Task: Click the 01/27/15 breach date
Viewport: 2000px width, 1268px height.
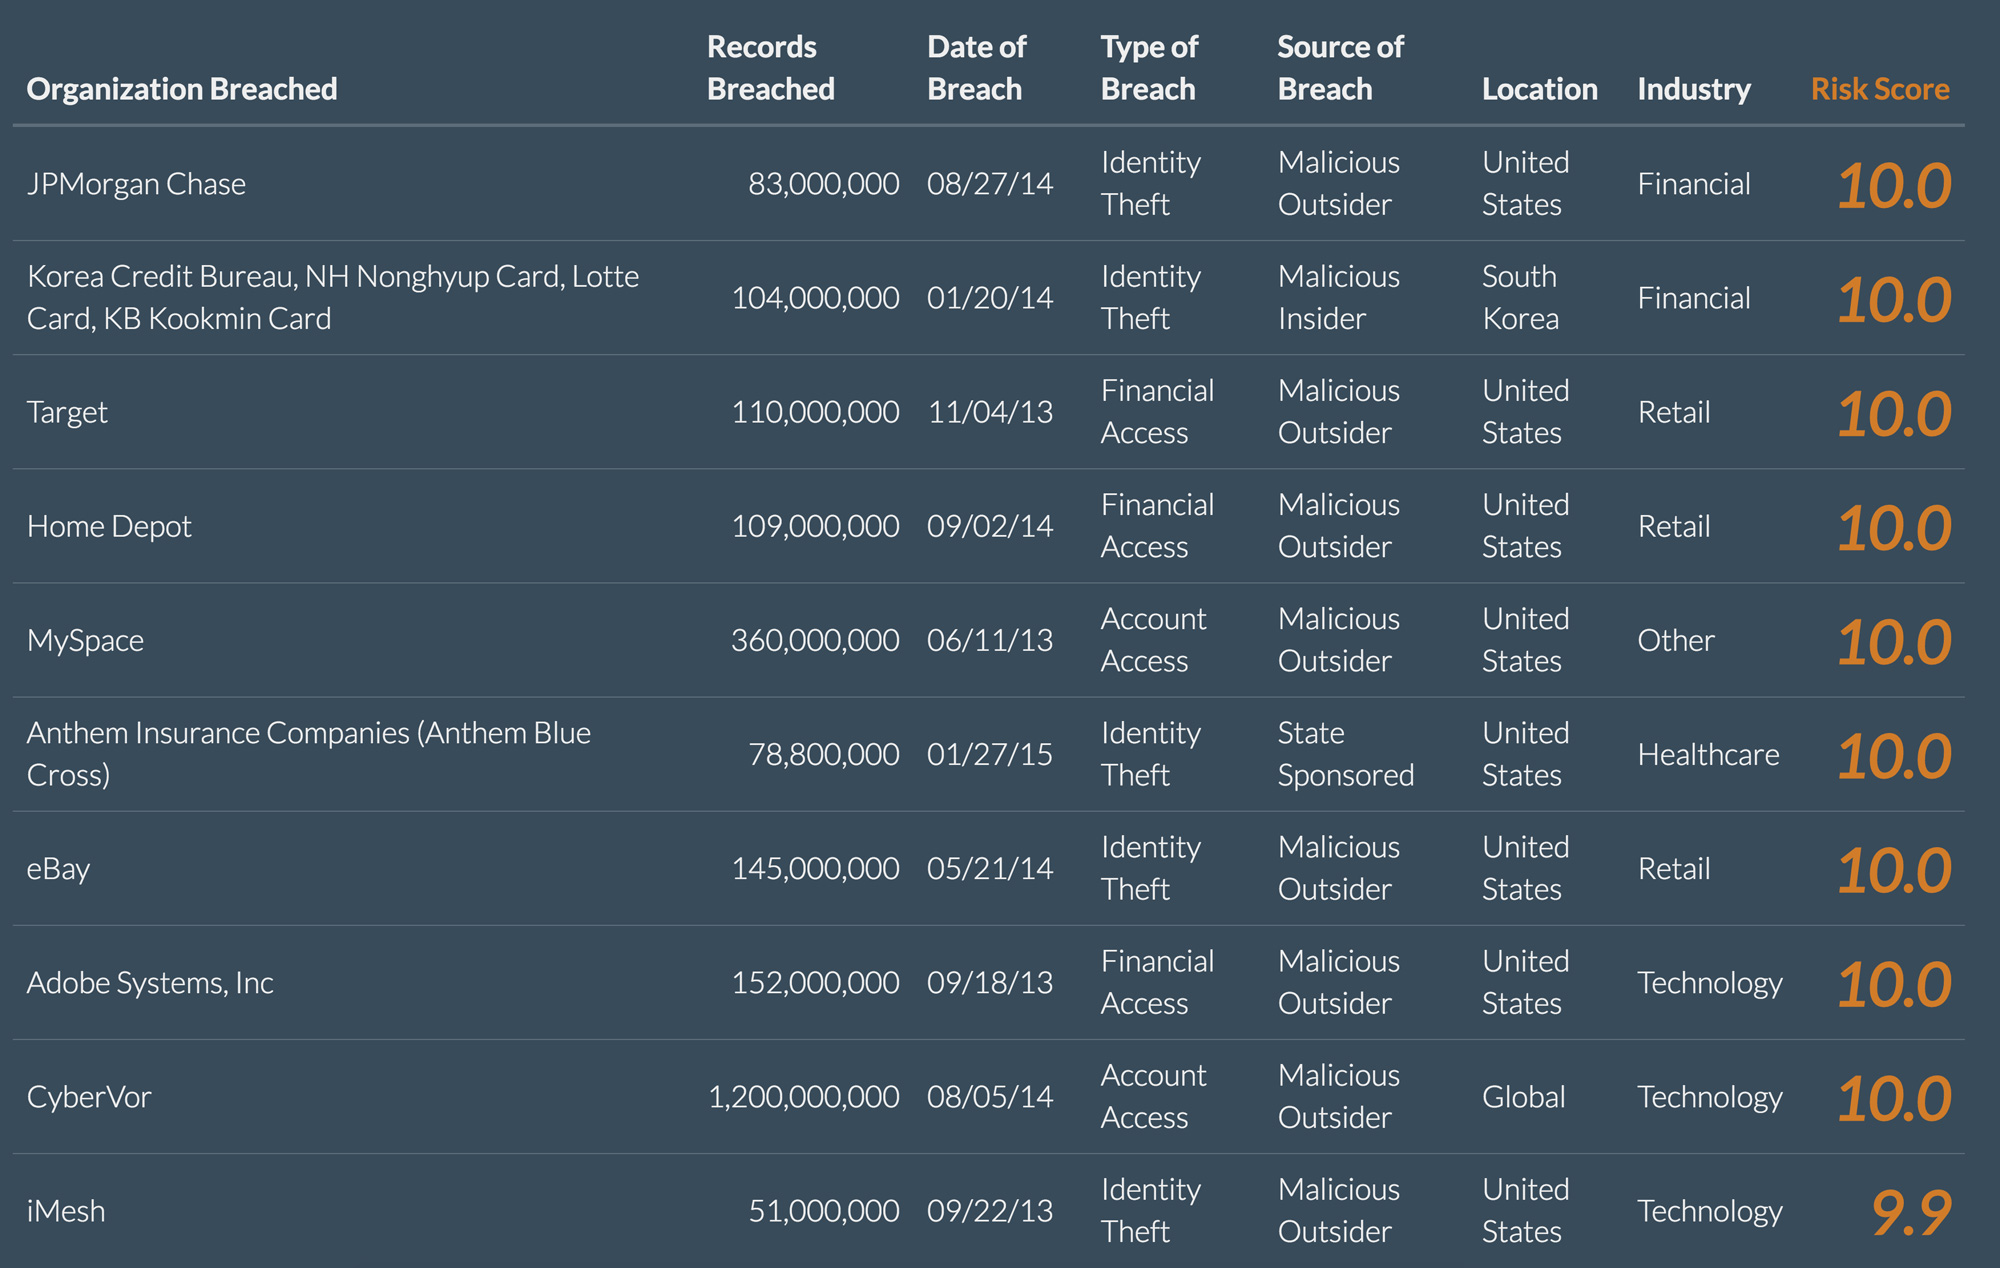Action: point(990,754)
